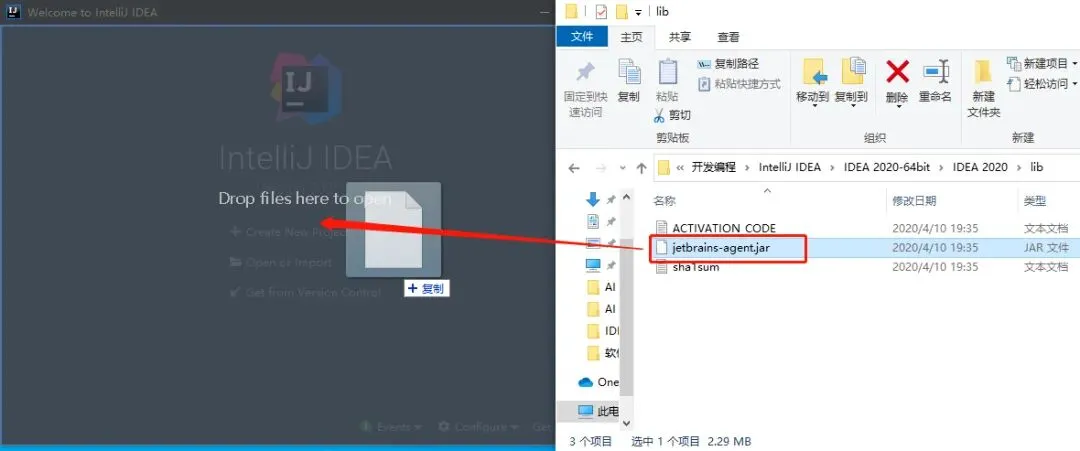Click 'JAR 文件' type cell

1046,247
